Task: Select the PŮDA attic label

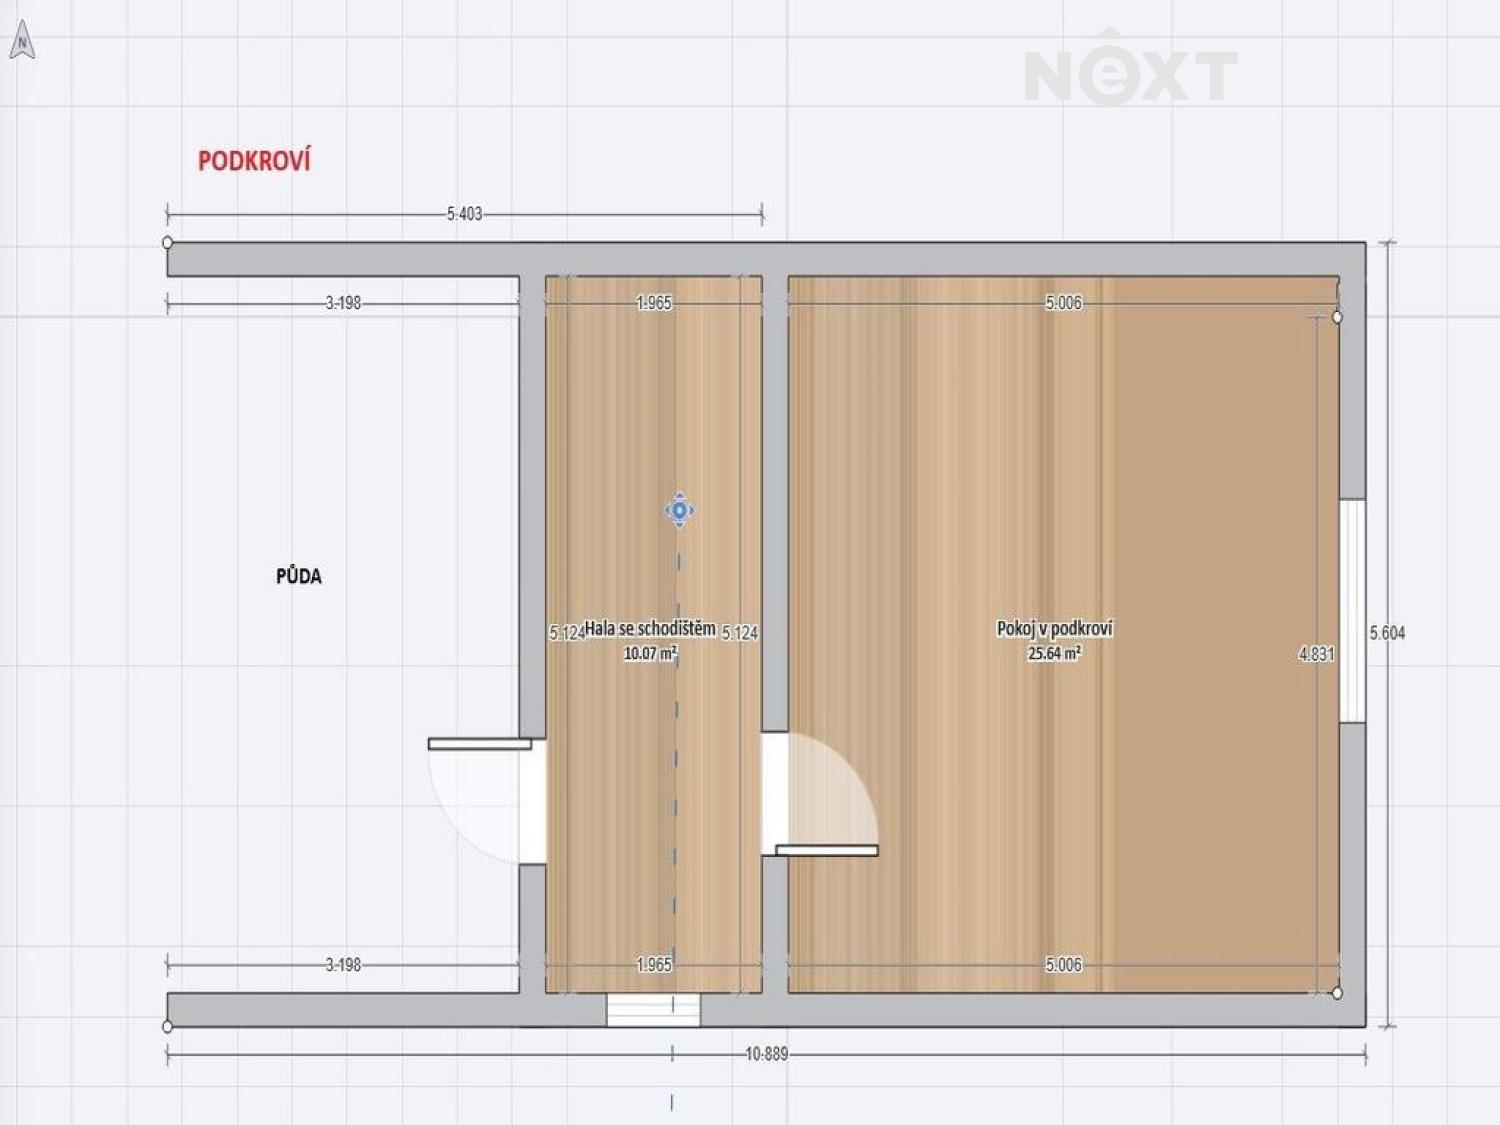Action: pyautogui.click(x=298, y=576)
